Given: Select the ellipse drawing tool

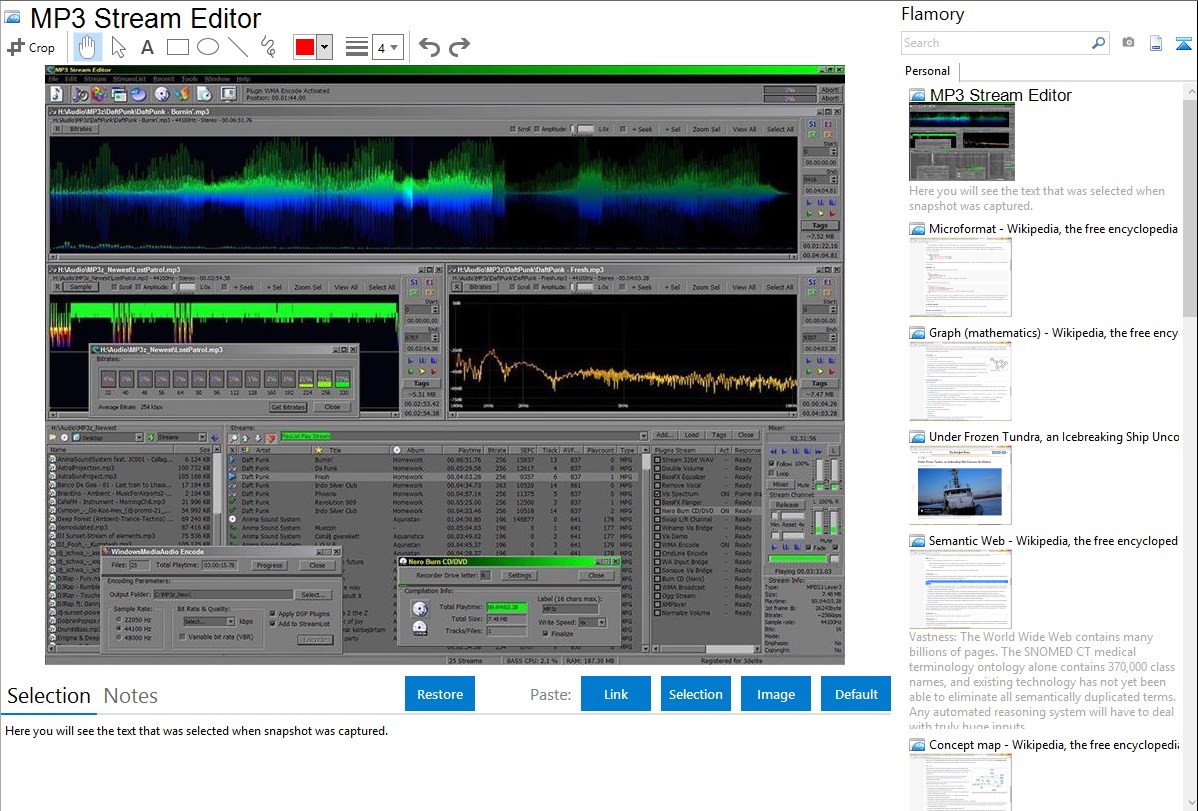Looking at the screenshot, I should (x=209, y=45).
